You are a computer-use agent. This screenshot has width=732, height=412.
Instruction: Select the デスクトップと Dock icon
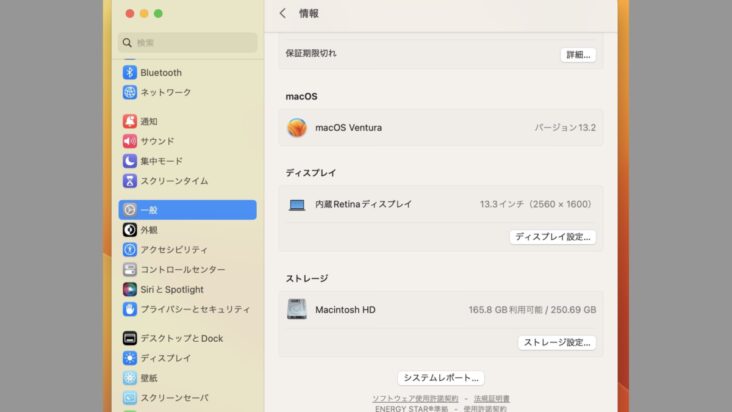[x=130, y=338]
